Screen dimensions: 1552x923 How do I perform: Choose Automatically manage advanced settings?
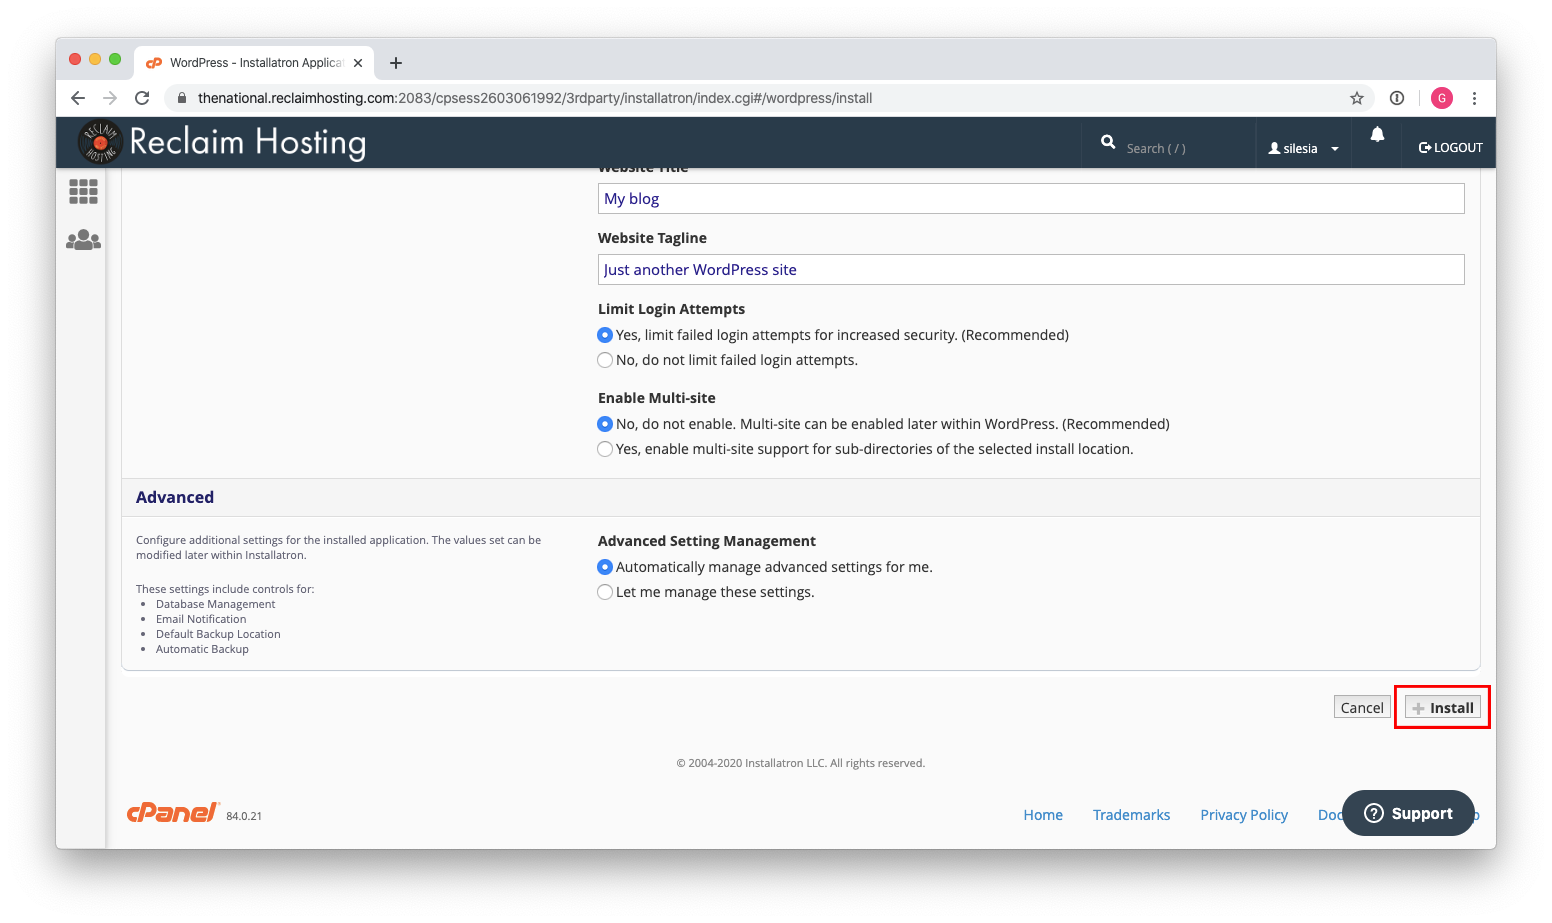click(x=605, y=567)
